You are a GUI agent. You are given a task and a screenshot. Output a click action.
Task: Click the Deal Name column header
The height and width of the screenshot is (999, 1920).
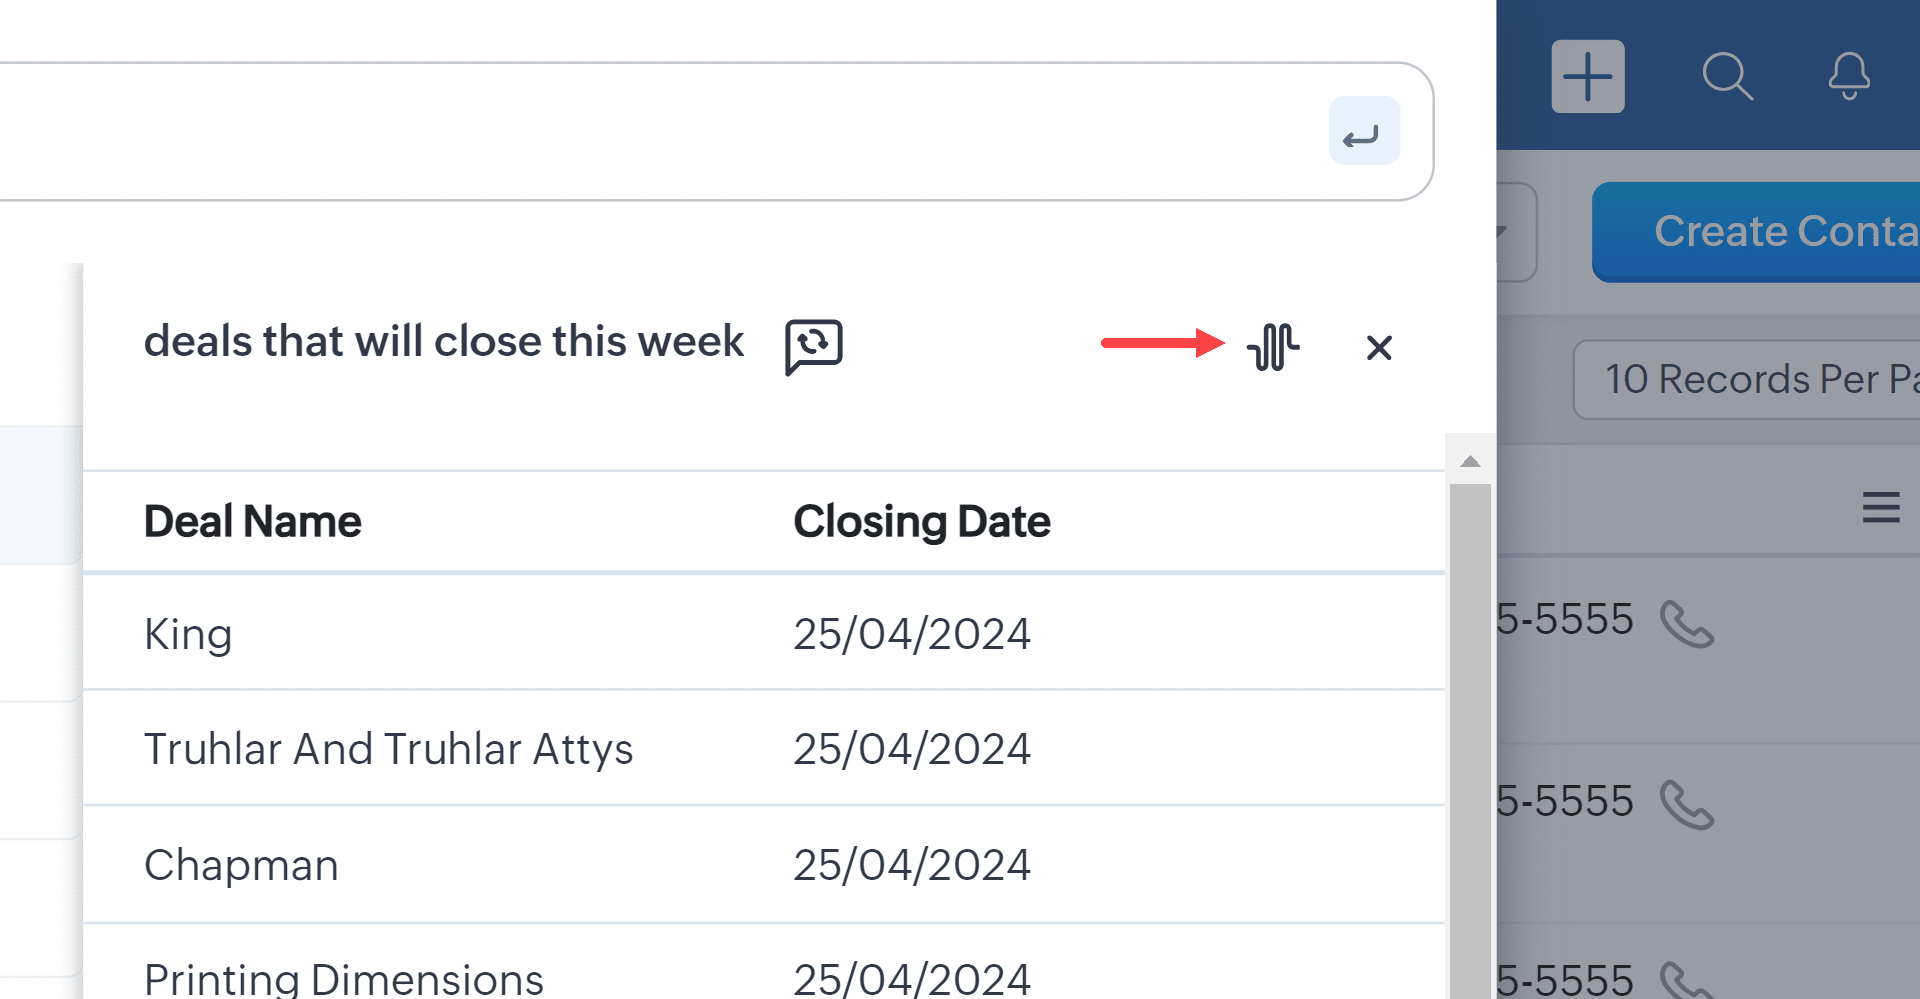coord(253,521)
